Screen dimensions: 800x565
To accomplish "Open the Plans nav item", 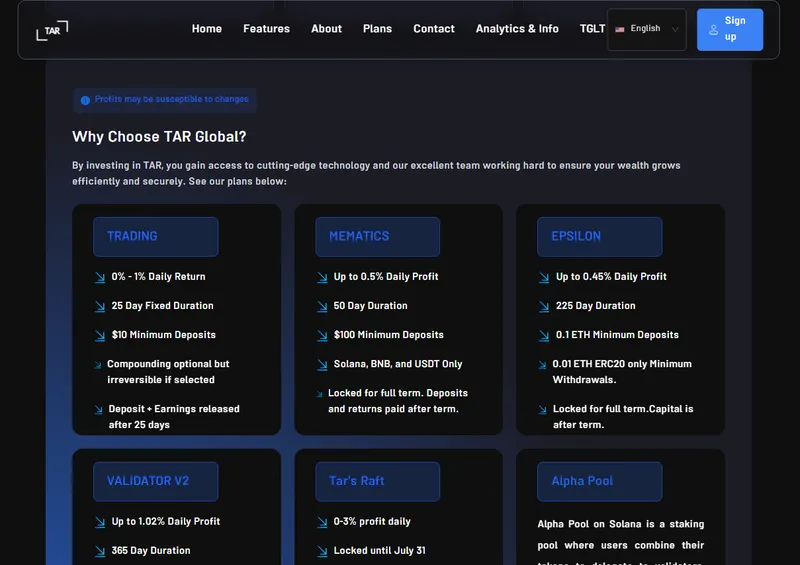I will pos(378,29).
